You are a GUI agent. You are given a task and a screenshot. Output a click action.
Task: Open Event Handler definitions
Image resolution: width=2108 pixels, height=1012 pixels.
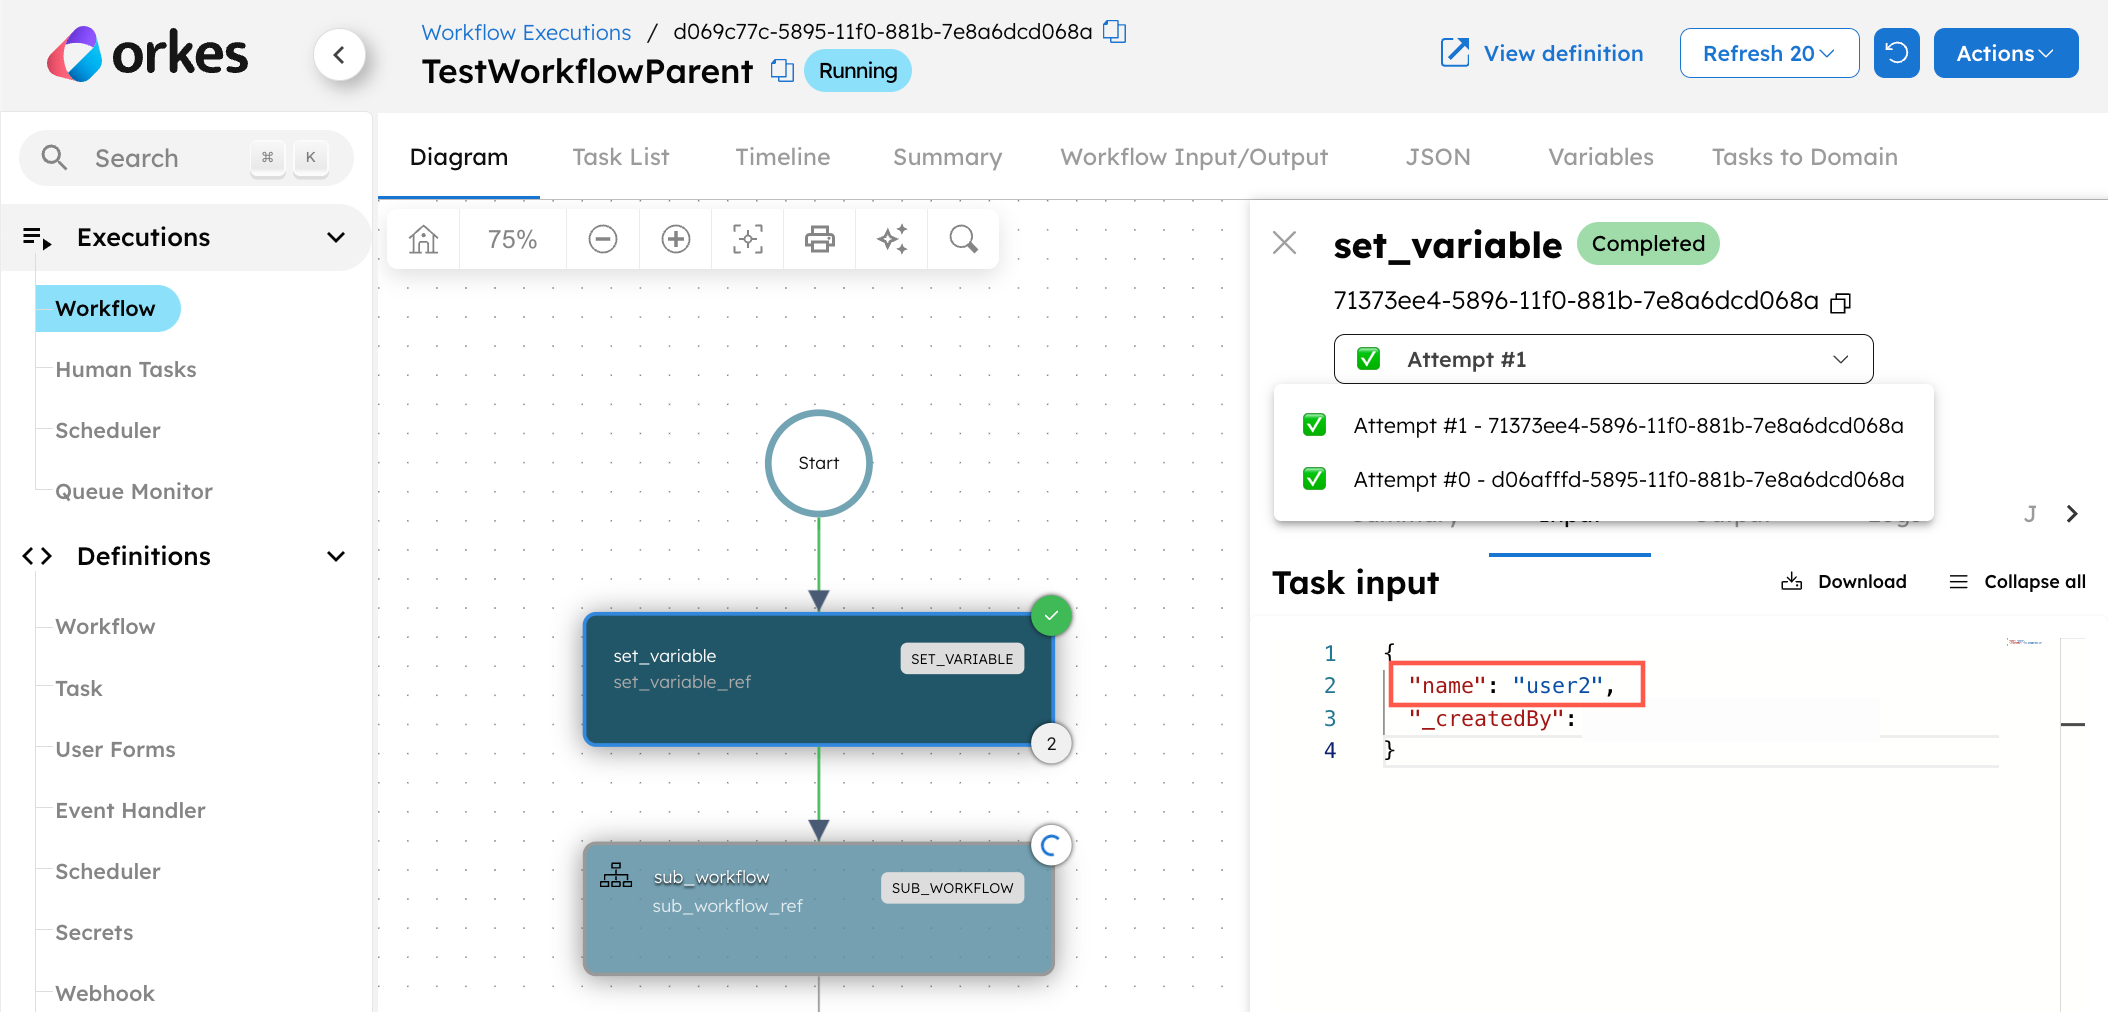coord(131,810)
